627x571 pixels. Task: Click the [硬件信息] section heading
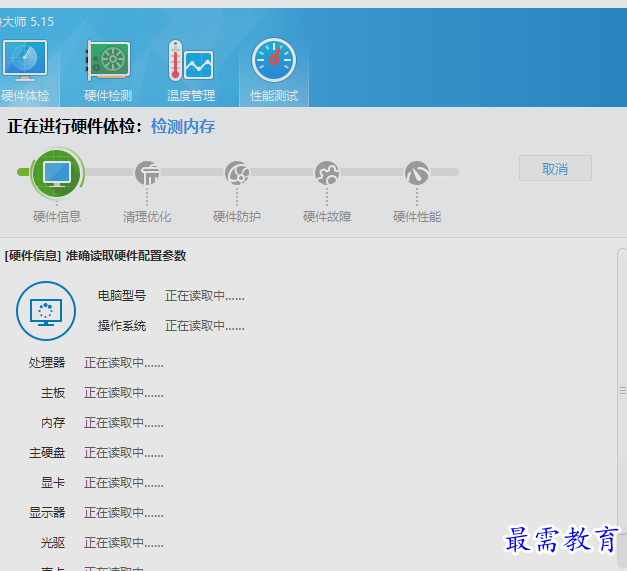pyautogui.click(x=95, y=256)
